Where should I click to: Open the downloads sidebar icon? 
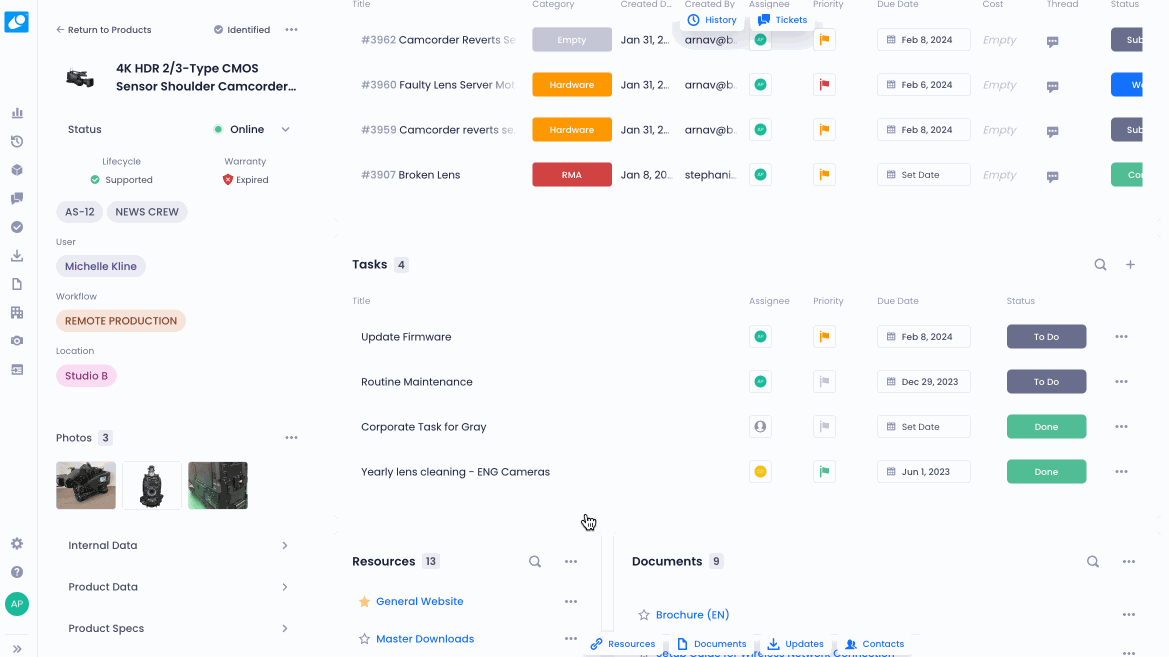(17, 256)
